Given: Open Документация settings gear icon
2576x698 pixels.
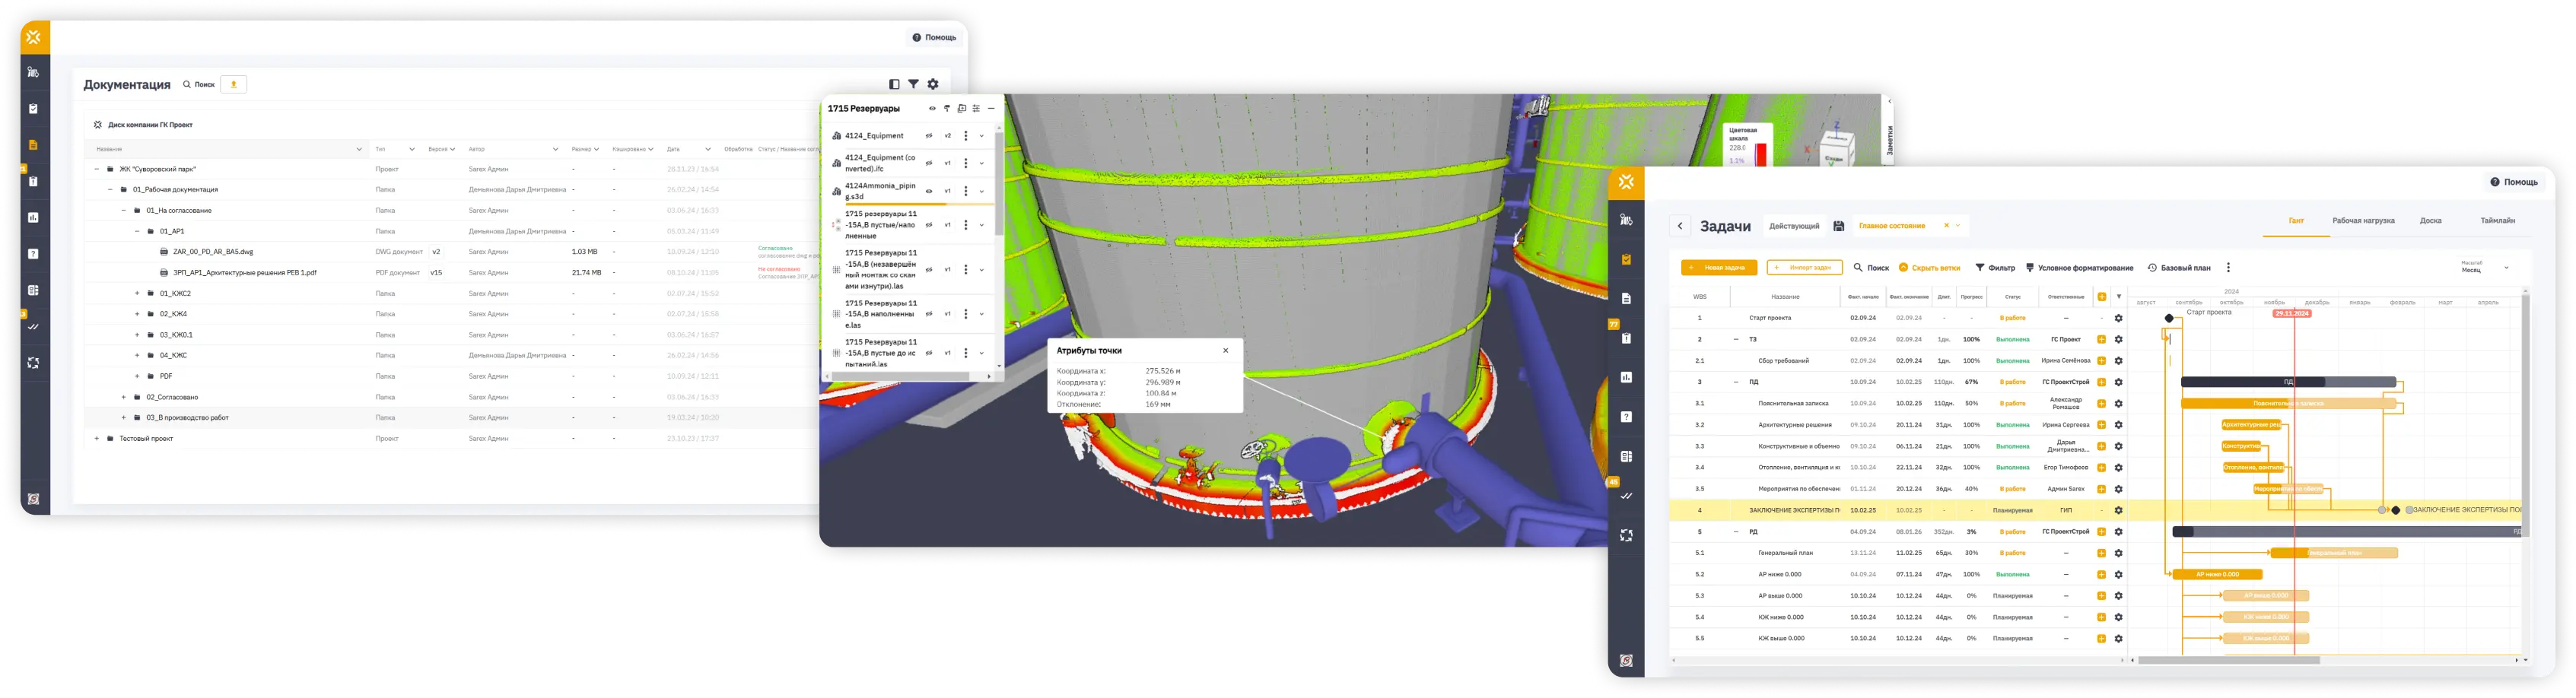Looking at the screenshot, I should [x=933, y=85].
